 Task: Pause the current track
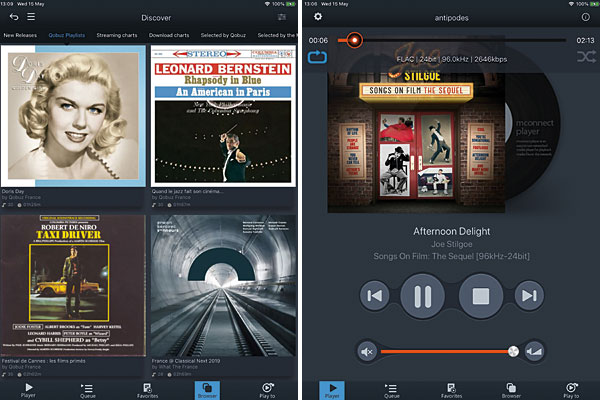(x=423, y=296)
